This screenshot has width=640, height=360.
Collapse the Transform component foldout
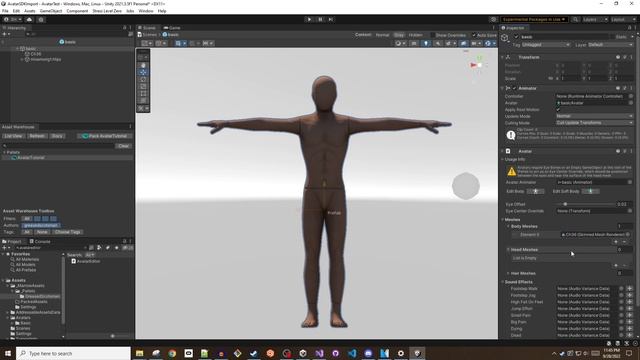click(502, 57)
